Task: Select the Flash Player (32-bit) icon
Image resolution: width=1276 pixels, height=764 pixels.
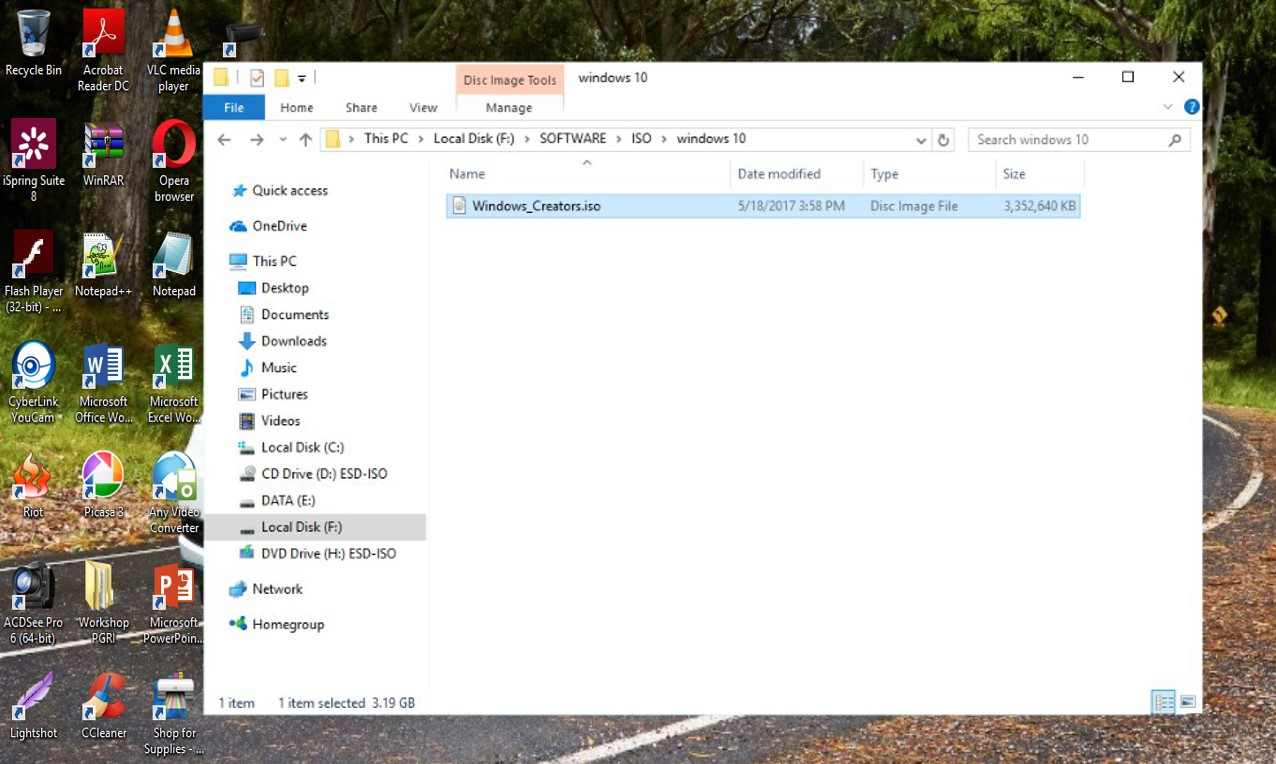Action: 33,271
